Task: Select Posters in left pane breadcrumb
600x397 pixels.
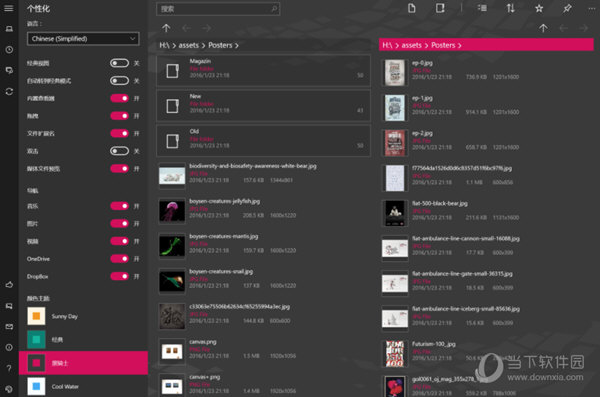Action: [220, 45]
